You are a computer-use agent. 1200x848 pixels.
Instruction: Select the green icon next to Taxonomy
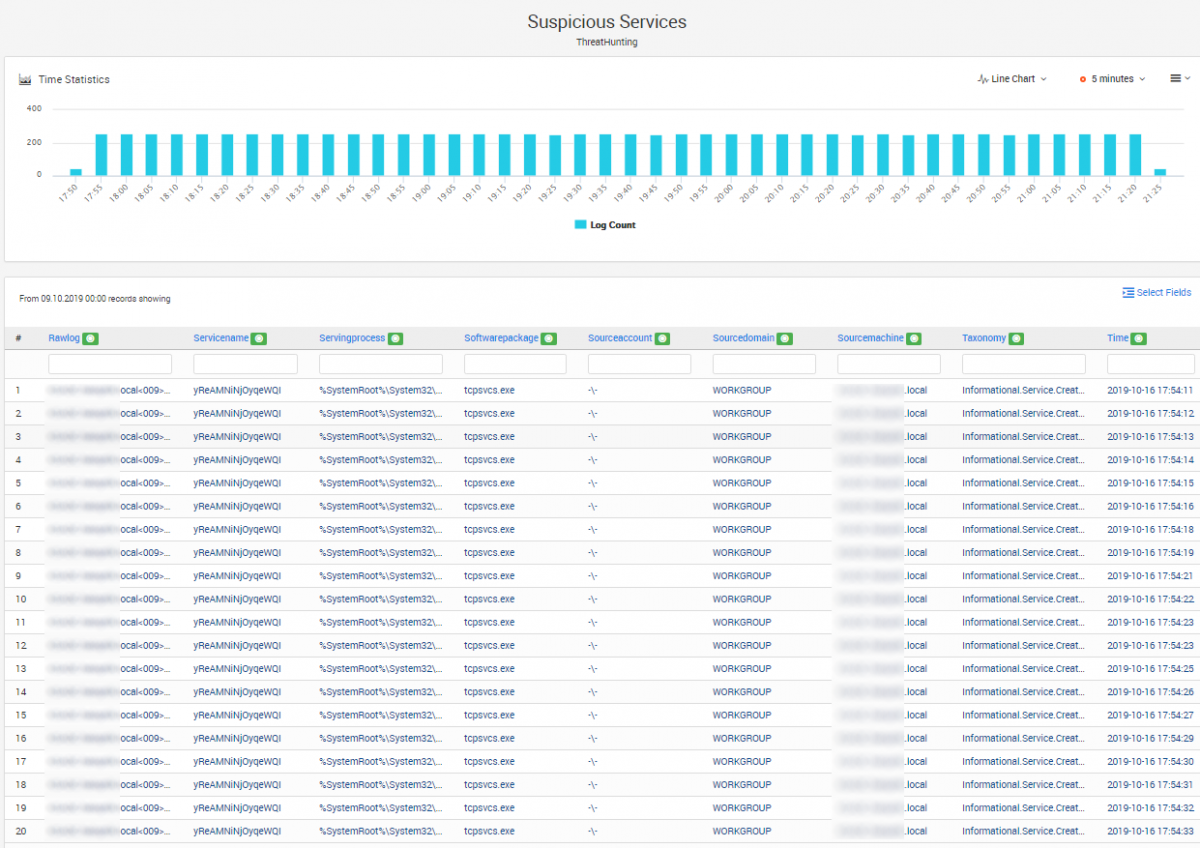point(1015,338)
